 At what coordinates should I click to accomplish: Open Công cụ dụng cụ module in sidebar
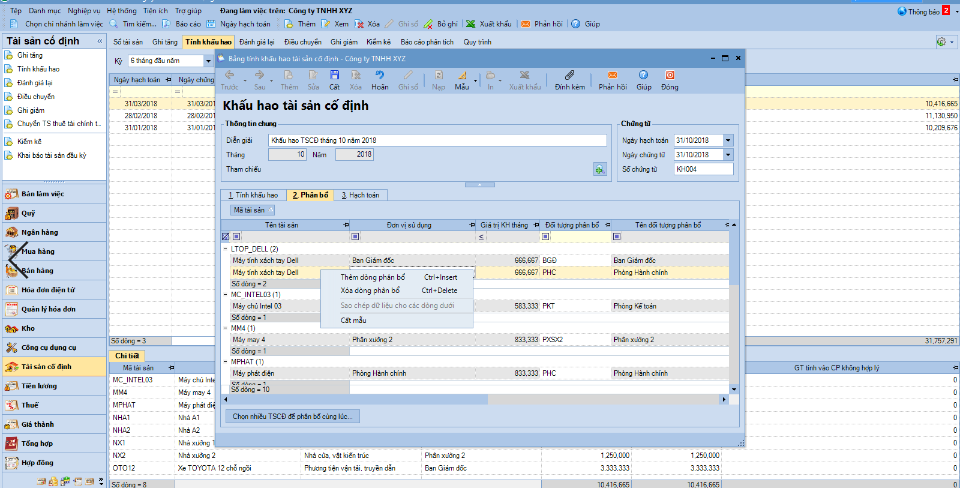pos(53,348)
